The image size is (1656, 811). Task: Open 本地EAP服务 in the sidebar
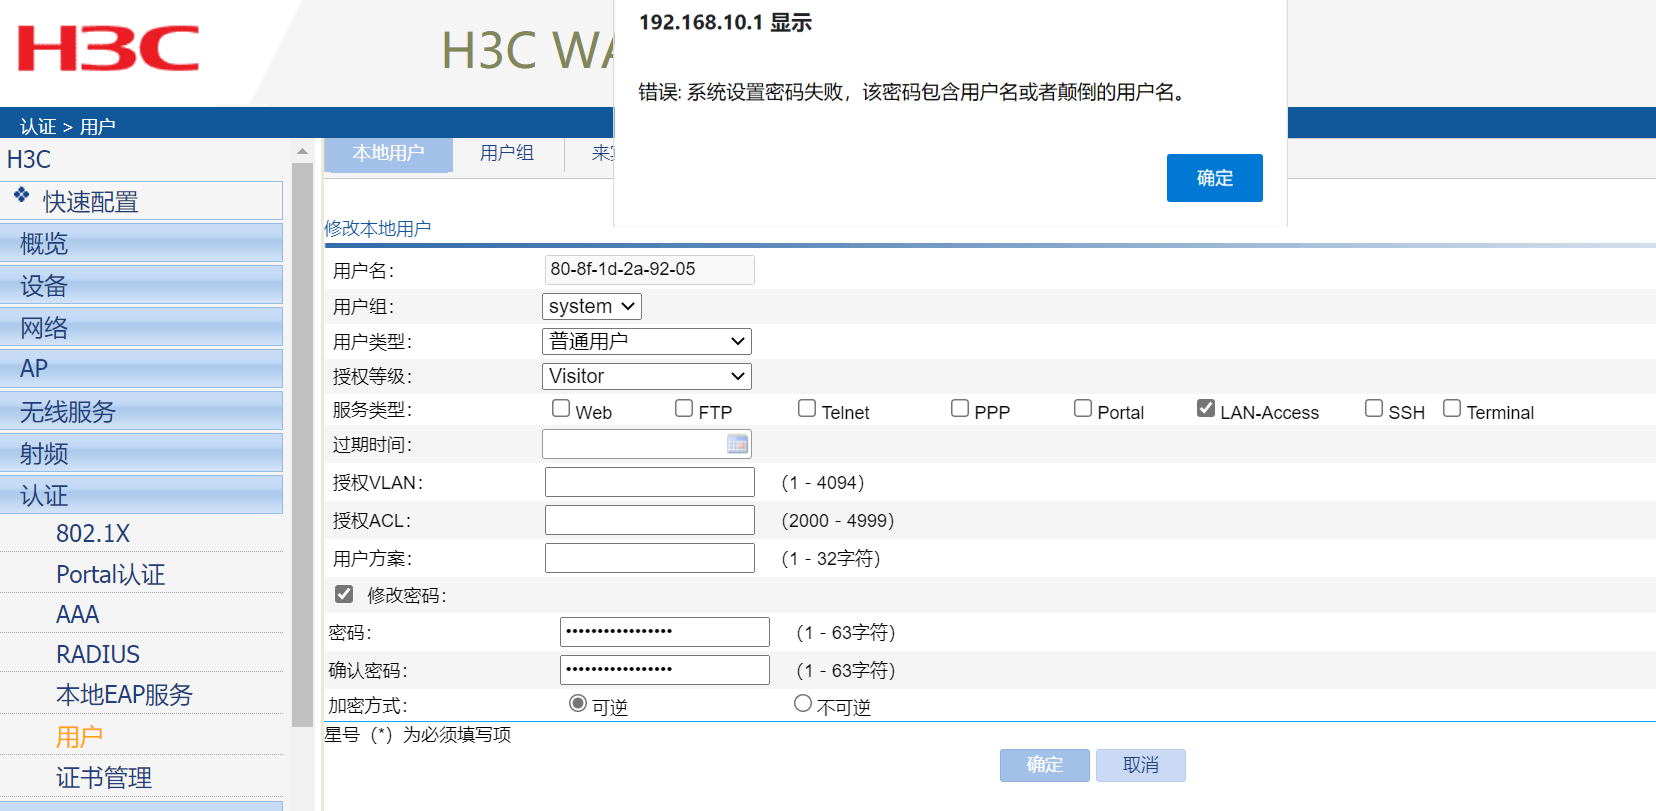(124, 695)
